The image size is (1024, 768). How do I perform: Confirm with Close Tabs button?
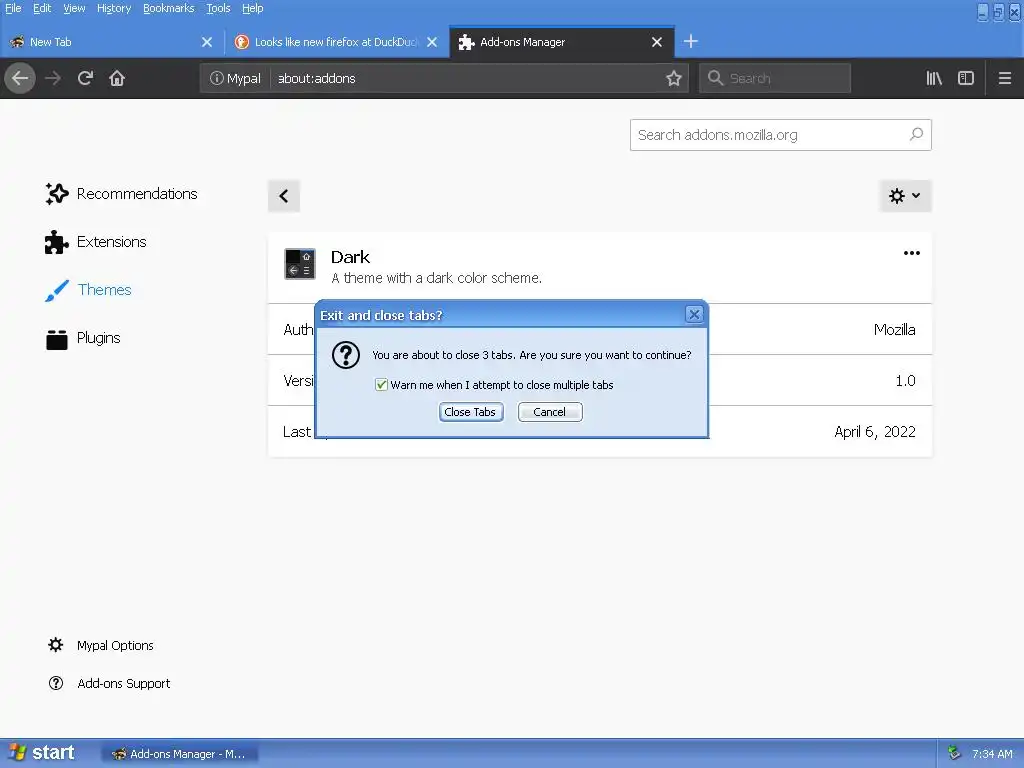click(471, 412)
